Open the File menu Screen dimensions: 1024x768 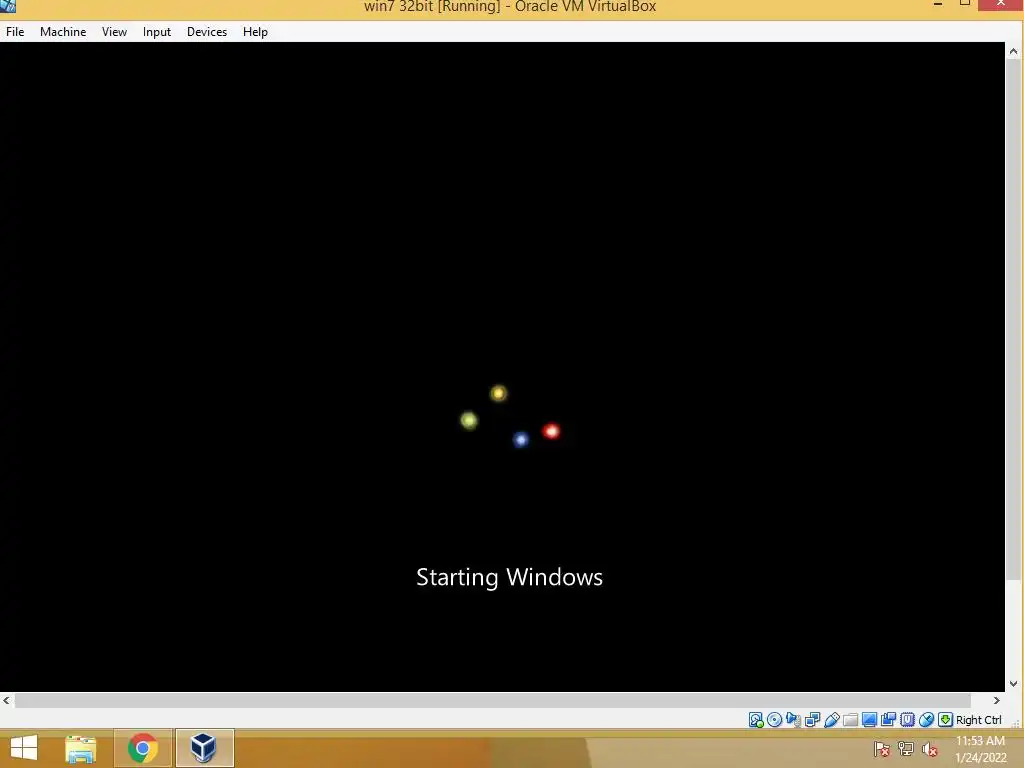pos(15,31)
